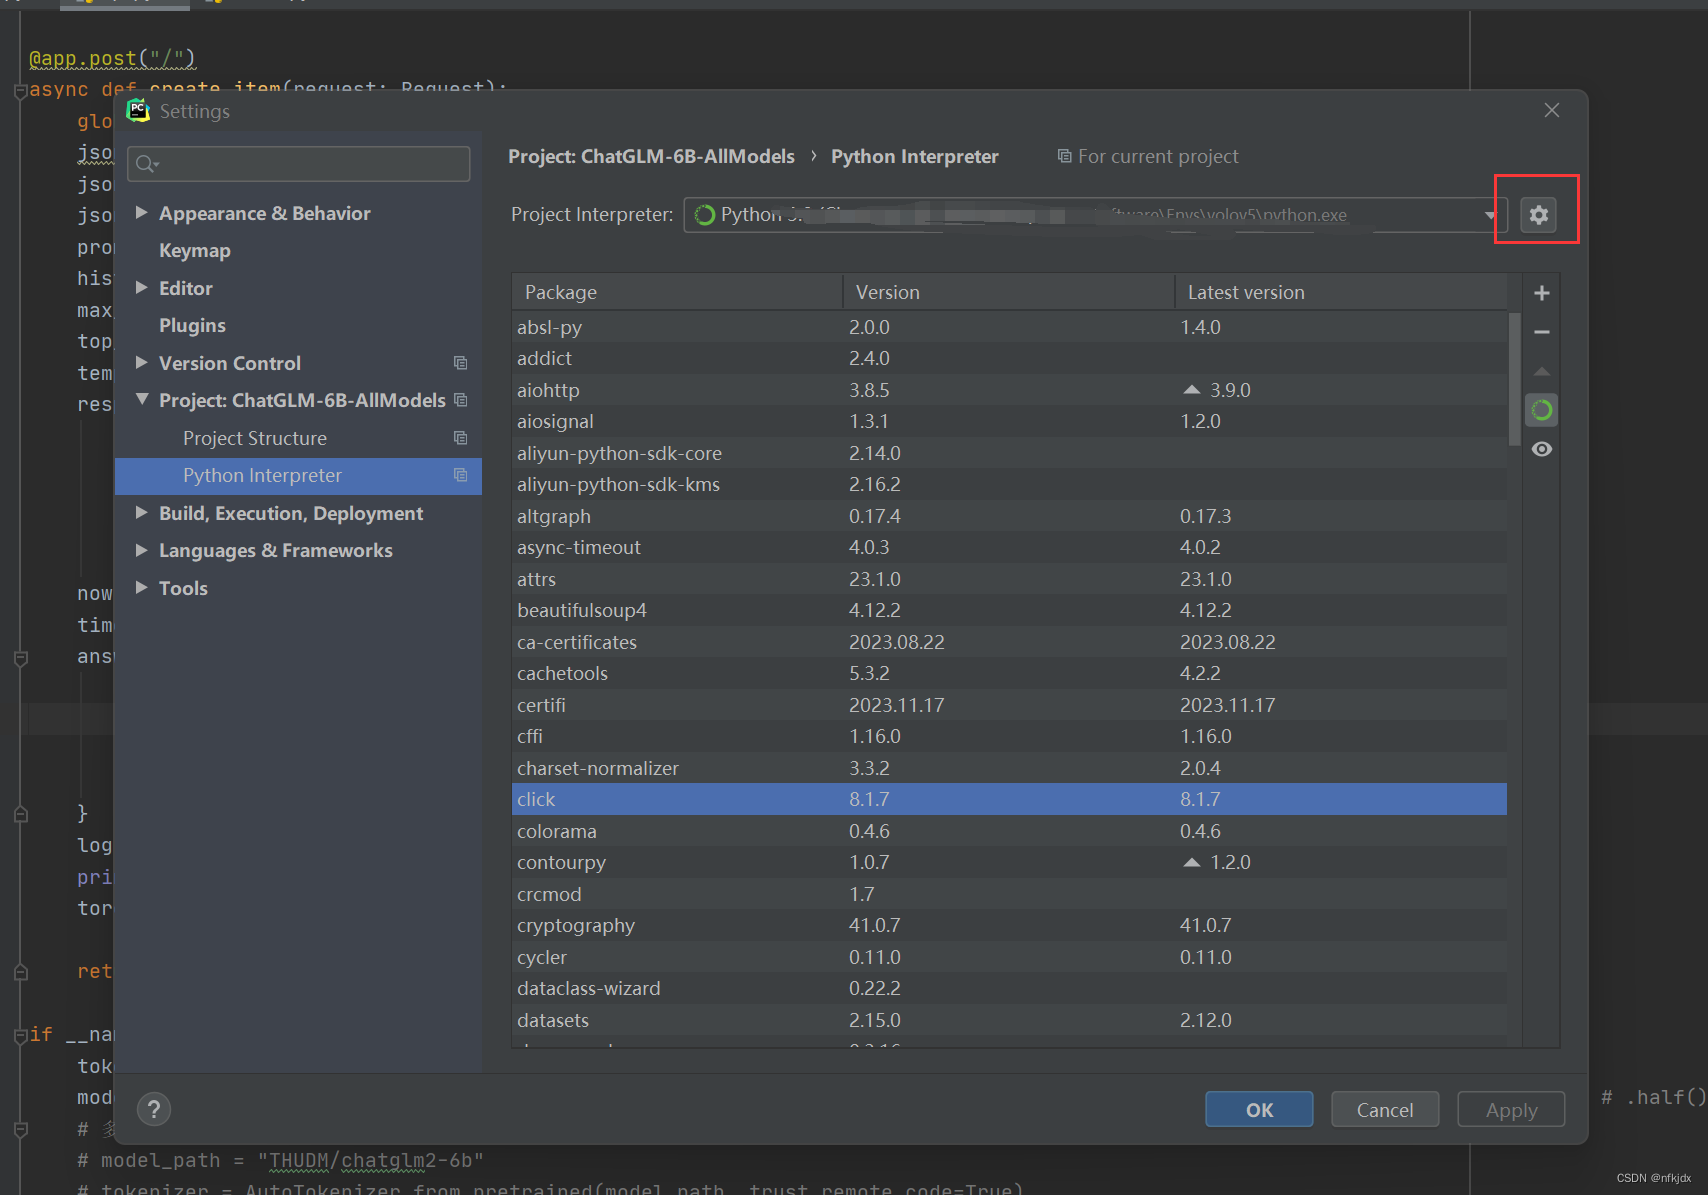
Task: Click upgrade arrow next to contourpy 1.2.0
Action: (x=1191, y=862)
